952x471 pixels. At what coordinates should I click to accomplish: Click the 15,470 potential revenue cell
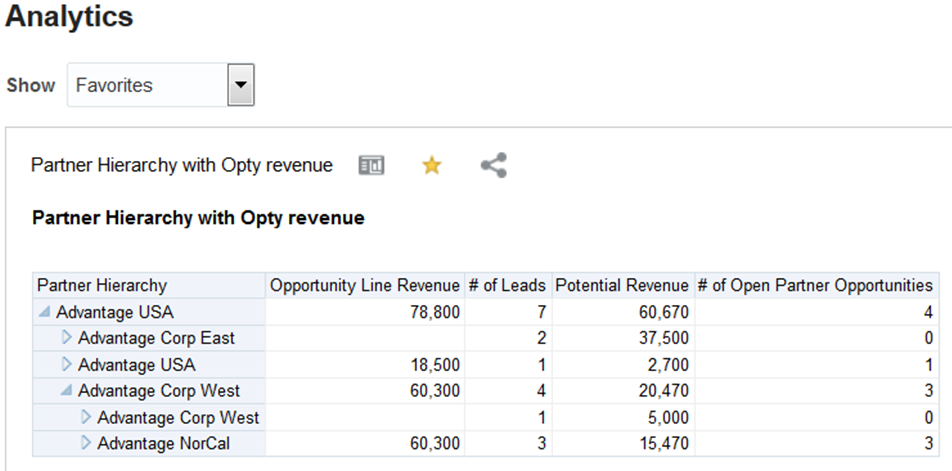point(664,443)
